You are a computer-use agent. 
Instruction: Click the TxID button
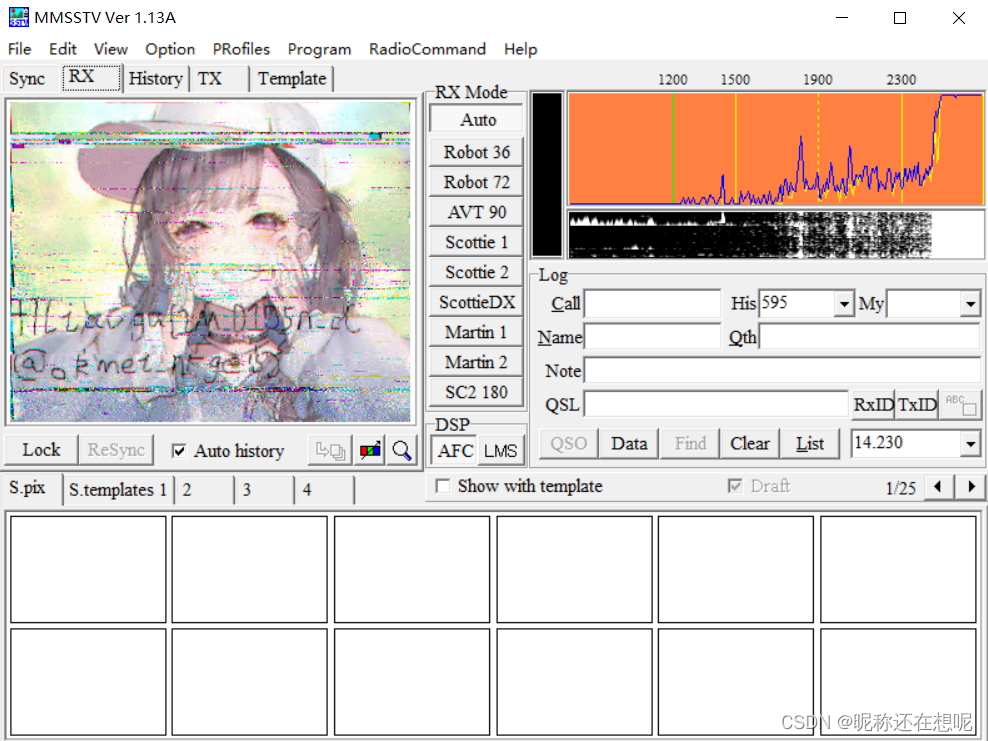[x=917, y=405]
